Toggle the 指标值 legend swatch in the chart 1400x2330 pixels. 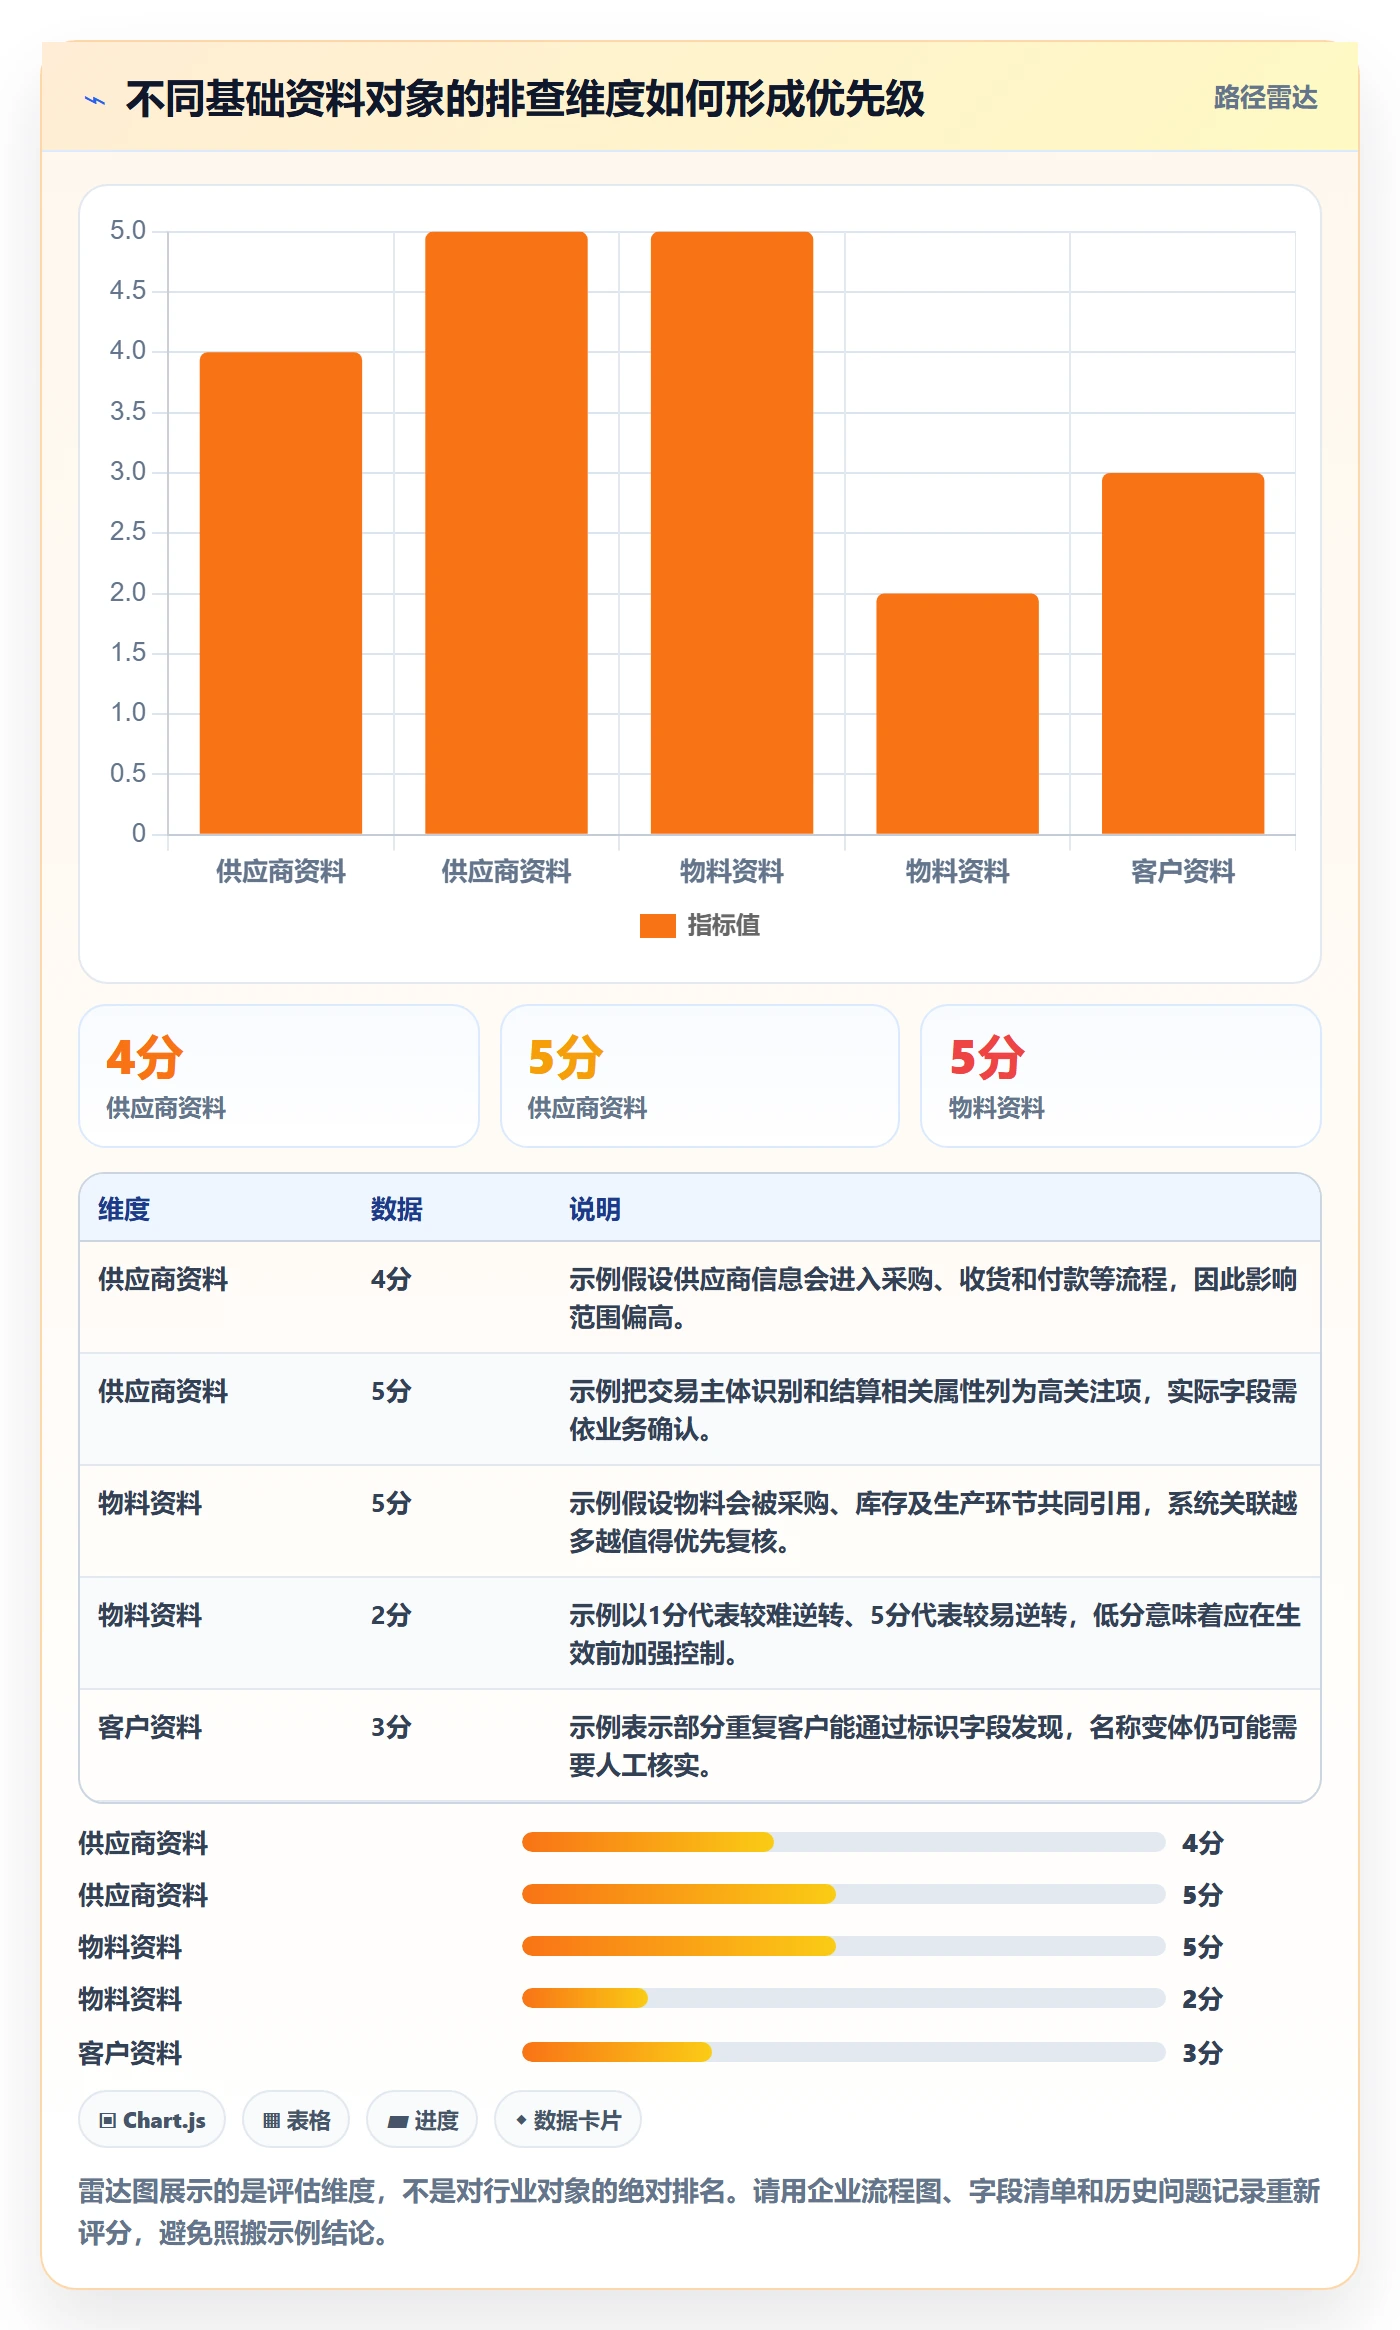pyautogui.click(x=657, y=926)
